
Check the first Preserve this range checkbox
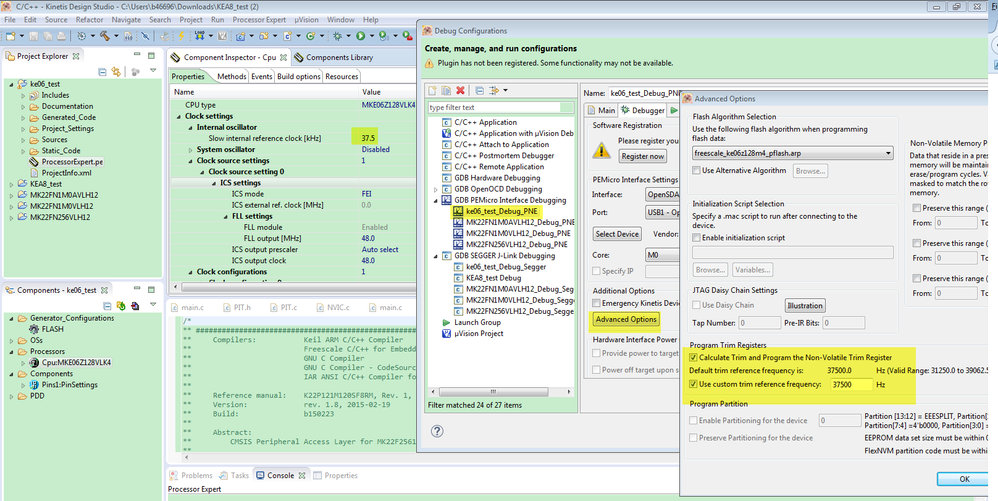(x=916, y=208)
